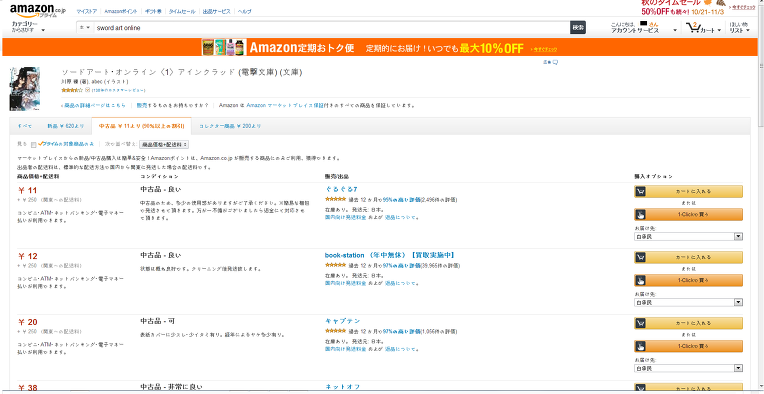Buy the ¥ 20 offer with 1-Click
Image resolution: width=764 pixels, height=394 pixels.
tap(688, 346)
